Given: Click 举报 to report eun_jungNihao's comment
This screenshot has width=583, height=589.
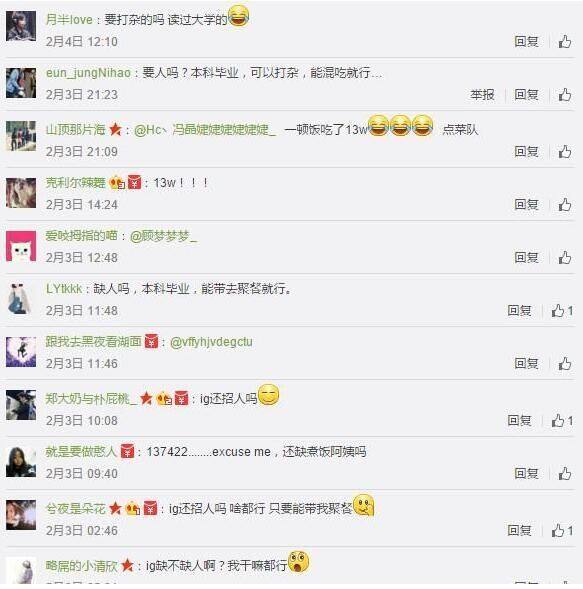Looking at the screenshot, I should click(x=482, y=95).
